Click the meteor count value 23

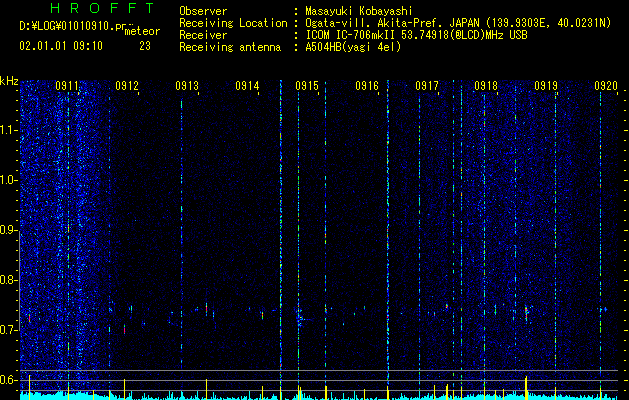(145, 46)
